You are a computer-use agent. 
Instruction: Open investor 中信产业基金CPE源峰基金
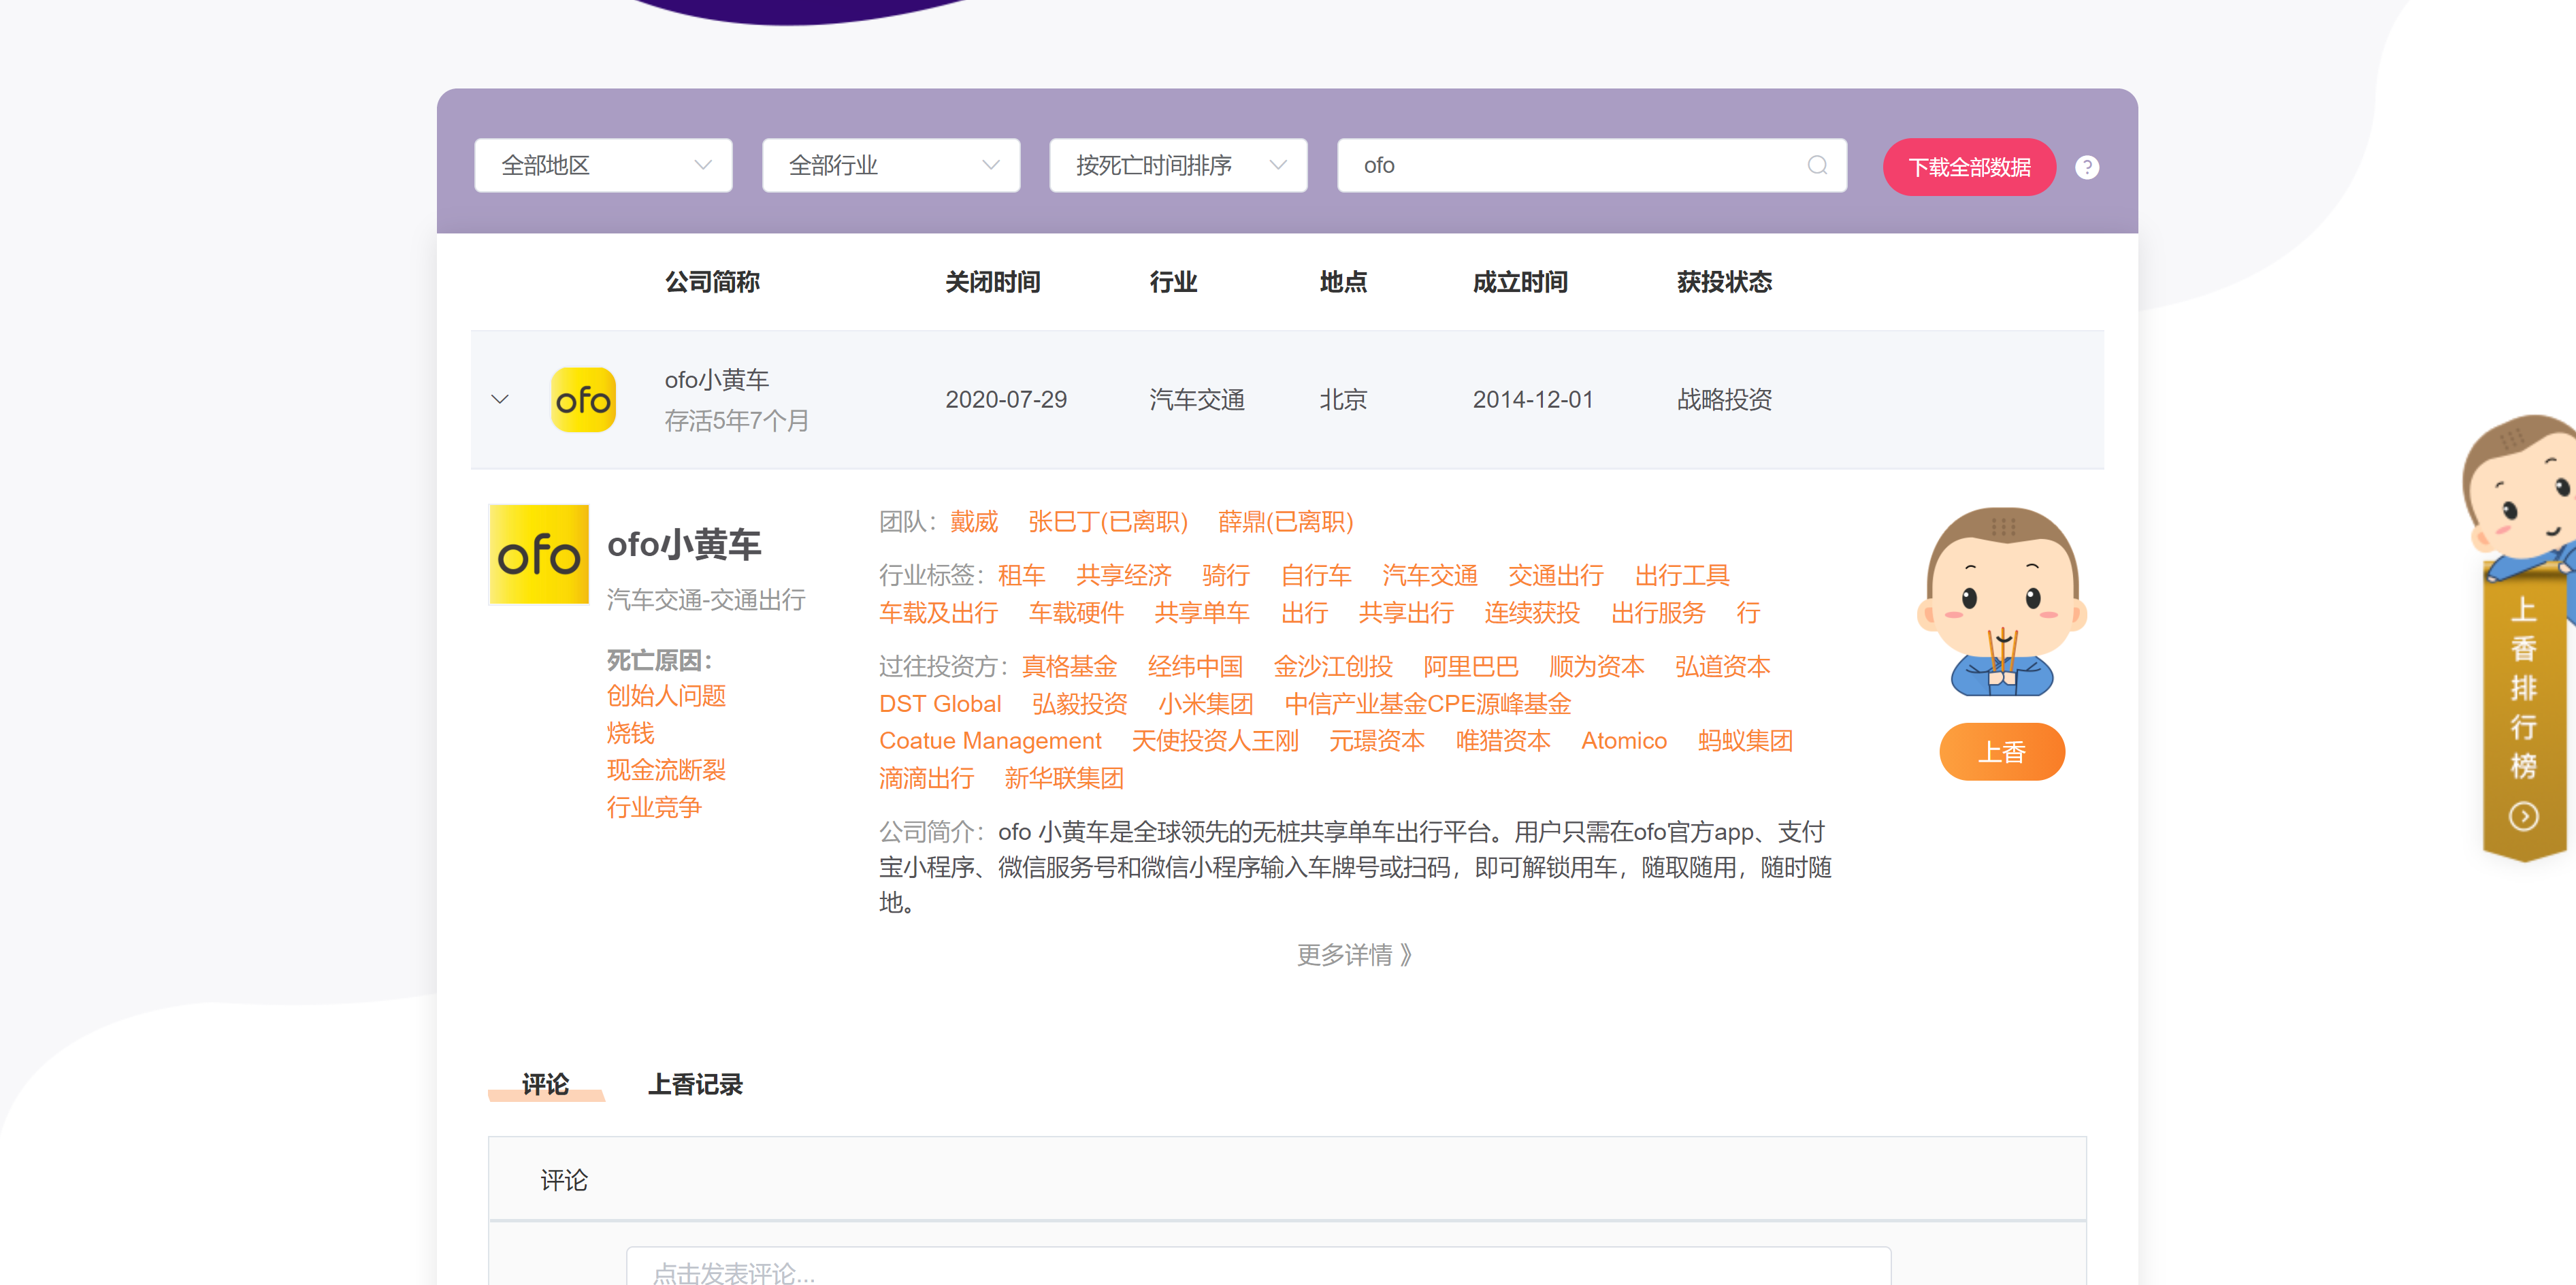[1428, 704]
